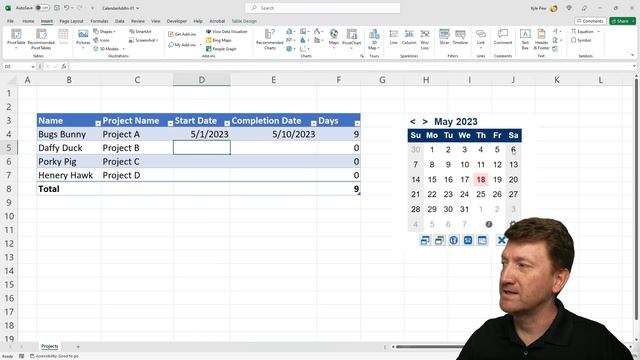
Task: Open Get Add-ins store
Action: point(182,34)
